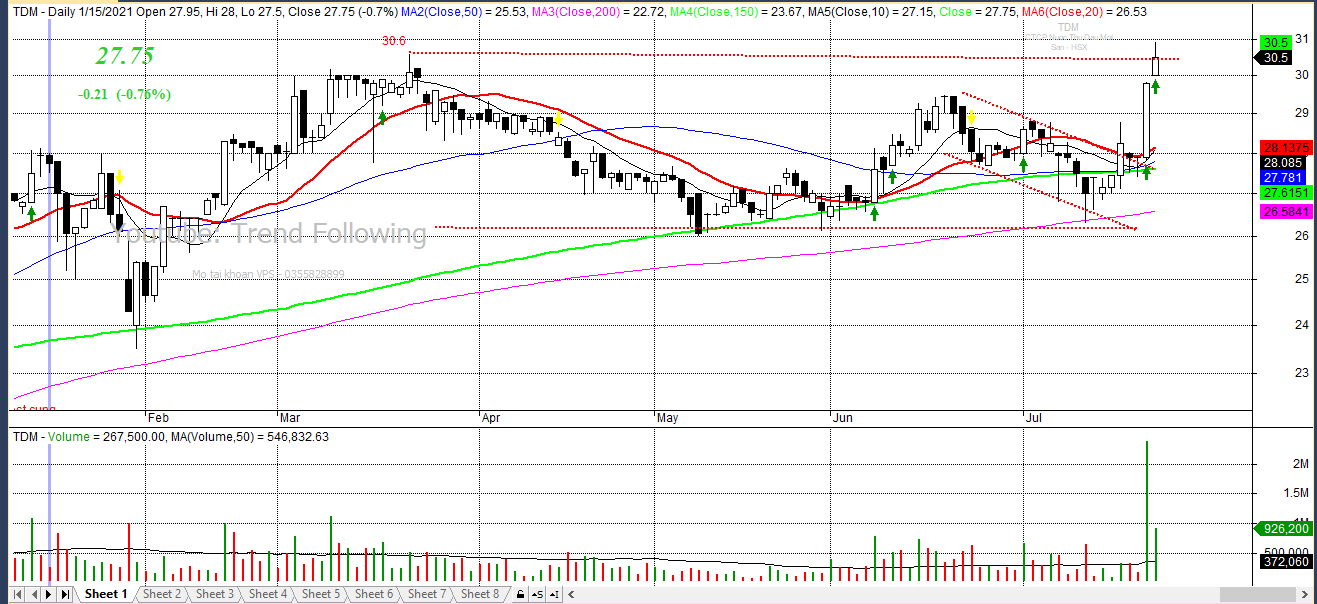Viewport: 1317px width, 604px height.
Task: Go to the Sheet 3 tab
Action: tap(215, 594)
